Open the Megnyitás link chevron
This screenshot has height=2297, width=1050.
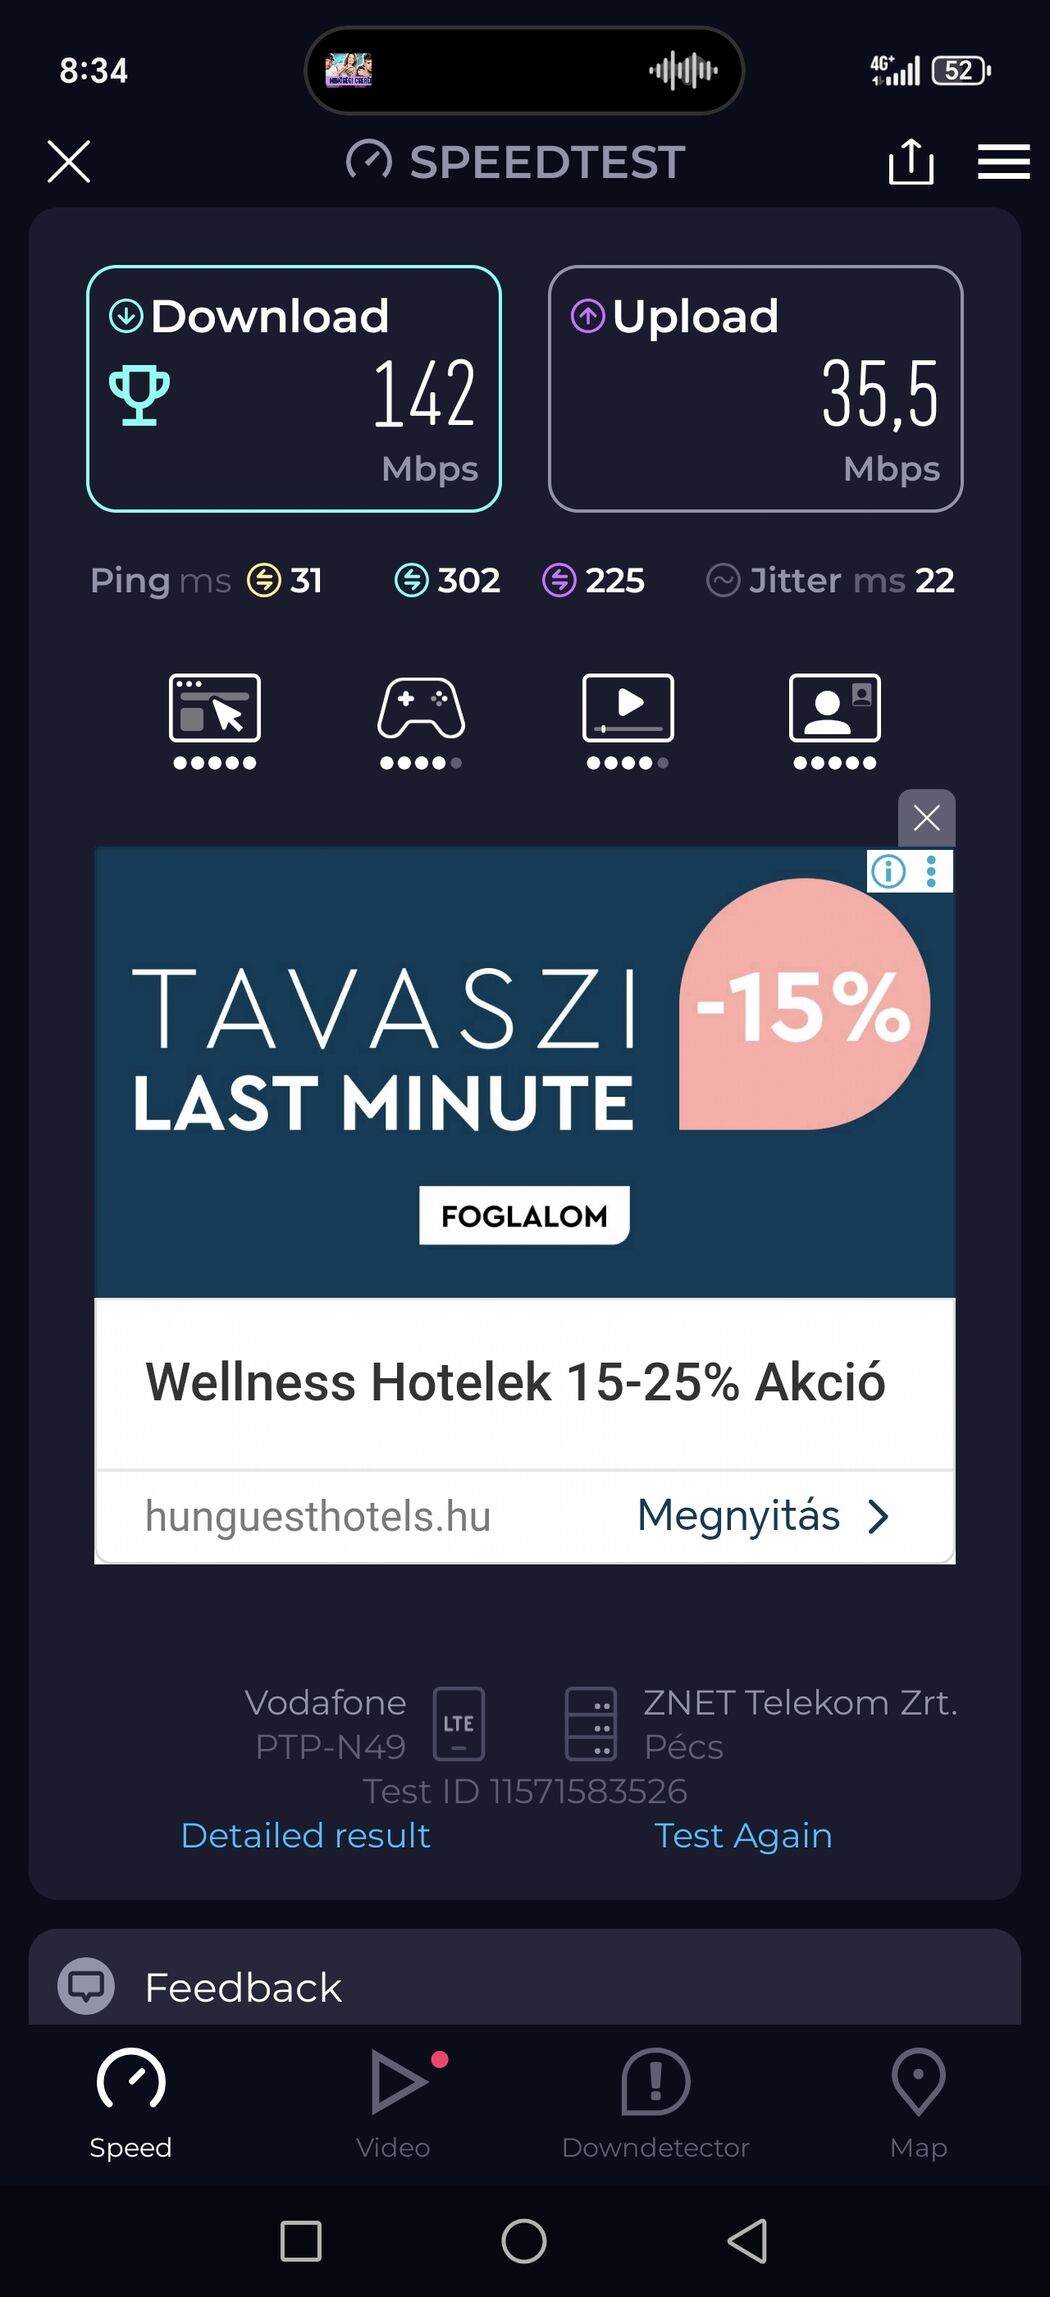coord(878,1516)
